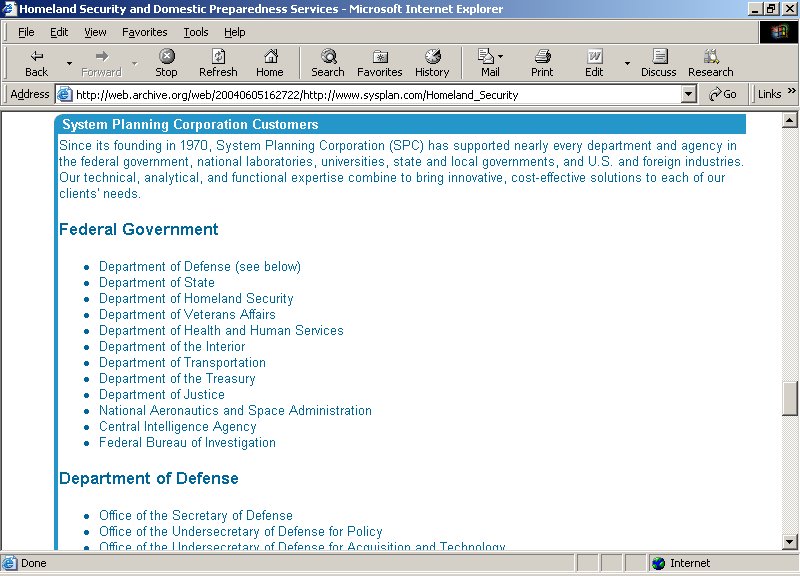The image size is (800, 576).
Task: Open the Tools menu
Action: click(196, 32)
